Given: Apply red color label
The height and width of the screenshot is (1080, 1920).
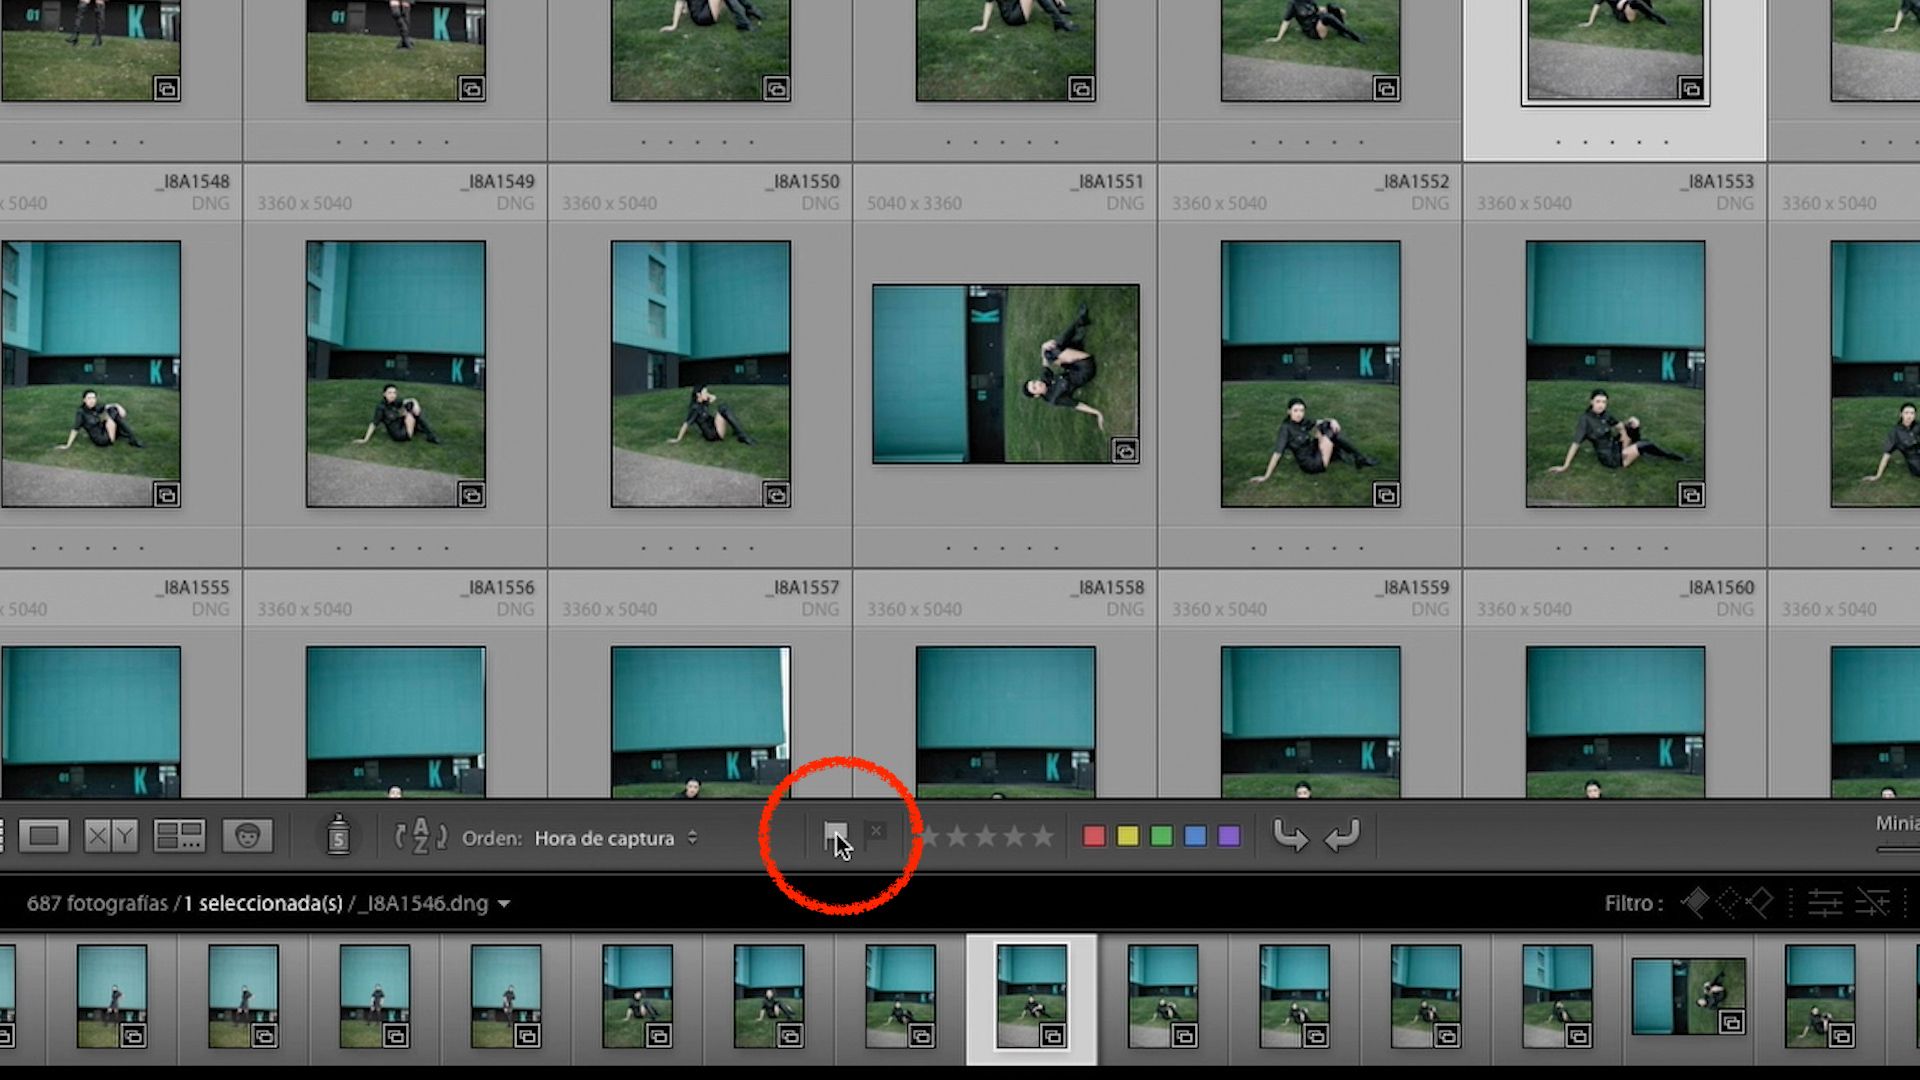Looking at the screenshot, I should click(x=1094, y=836).
